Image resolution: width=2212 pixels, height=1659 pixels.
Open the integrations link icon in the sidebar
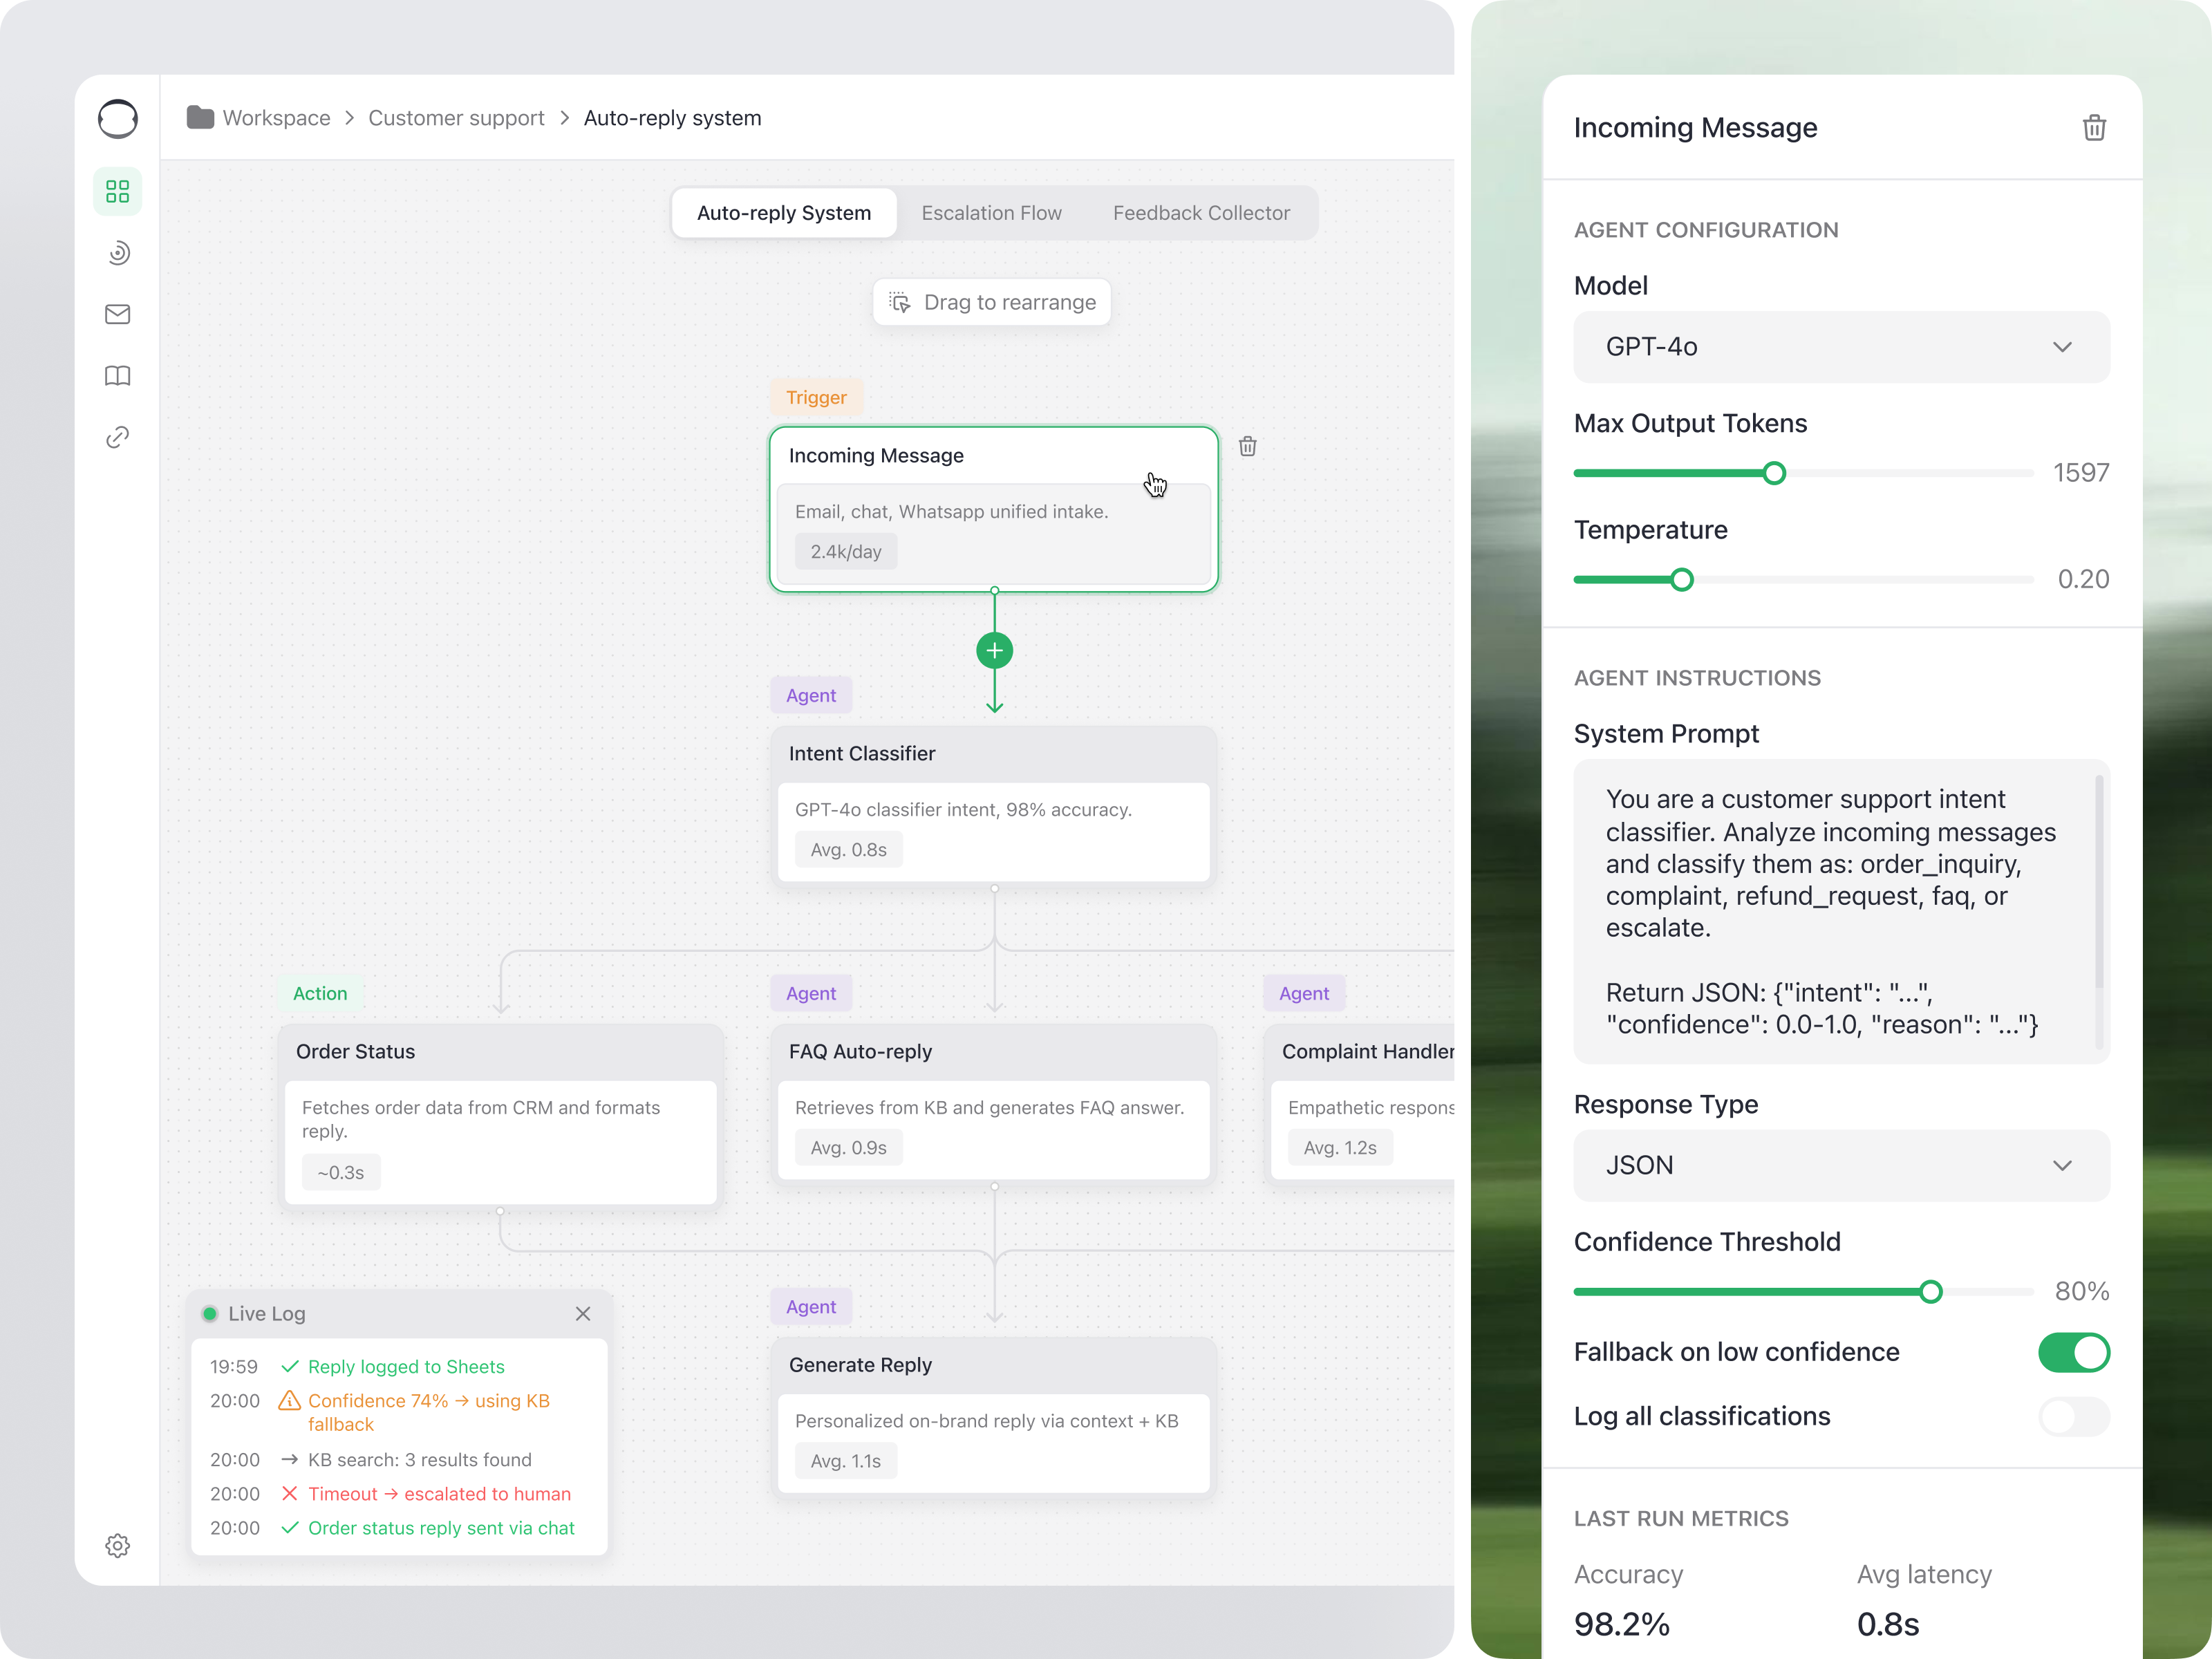[117, 437]
